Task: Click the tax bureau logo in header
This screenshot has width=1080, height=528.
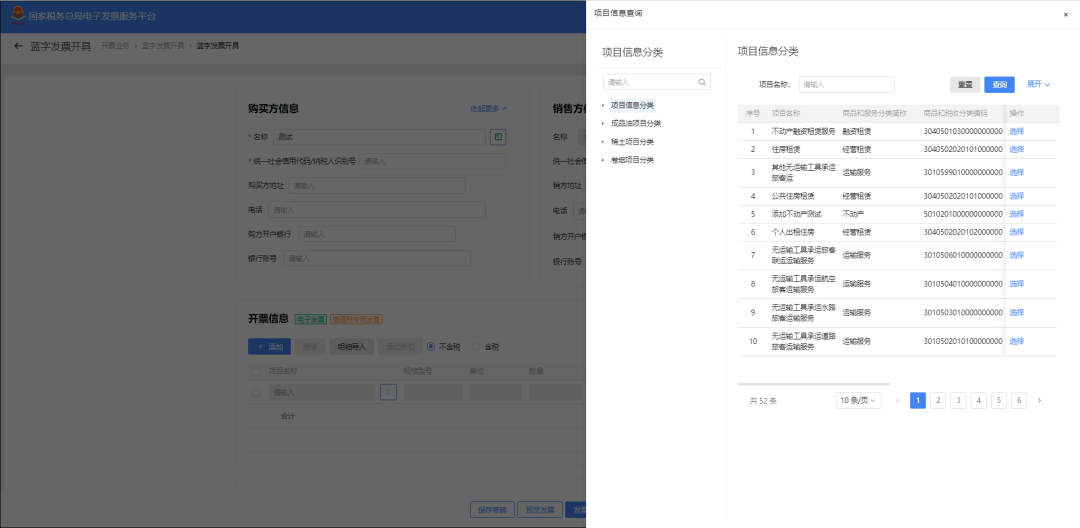Action: pos(17,16)
